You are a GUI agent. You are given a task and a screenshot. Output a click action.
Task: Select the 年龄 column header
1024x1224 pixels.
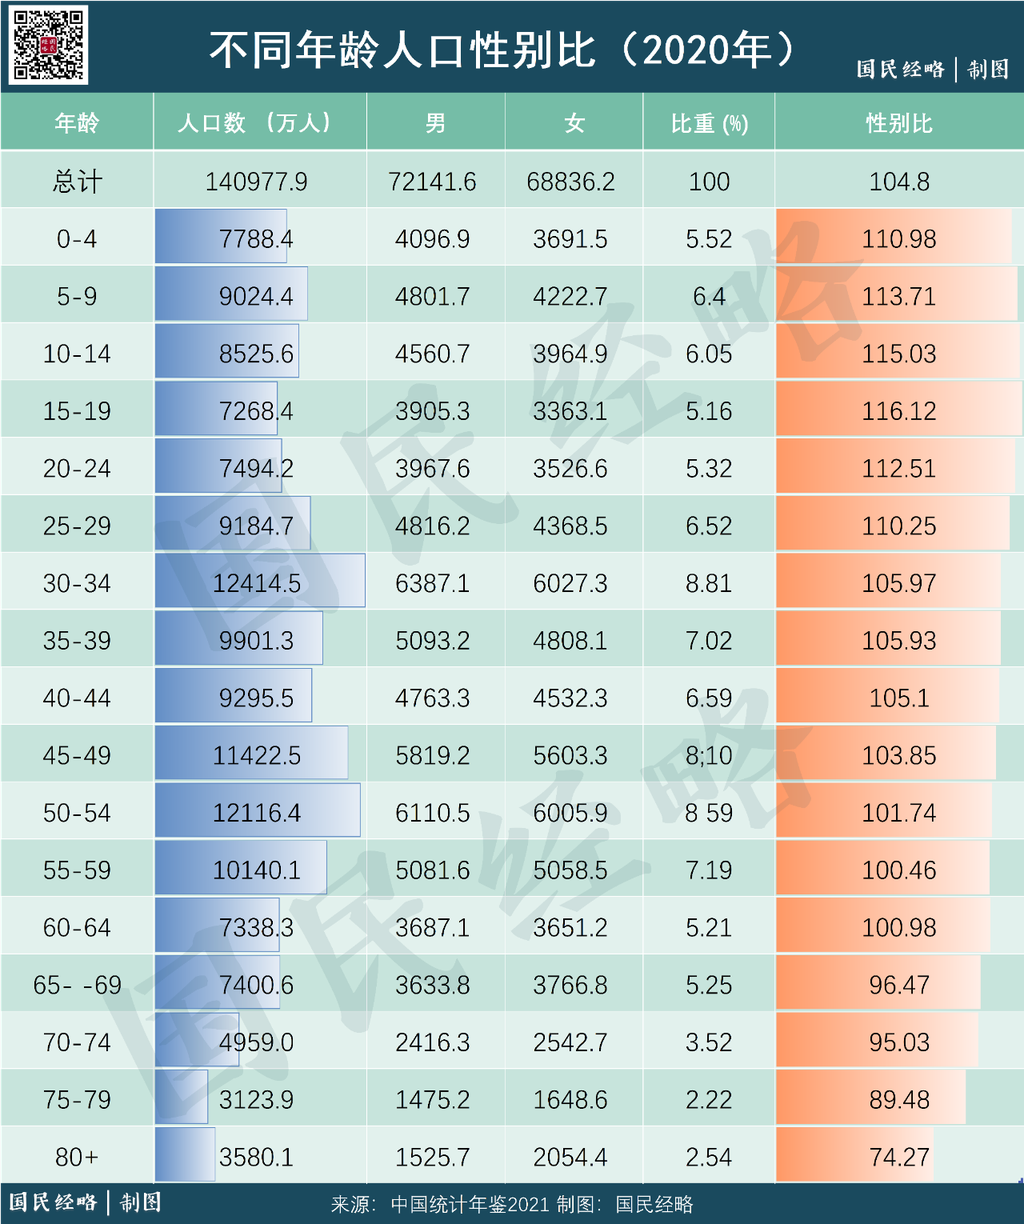point(77,123)
